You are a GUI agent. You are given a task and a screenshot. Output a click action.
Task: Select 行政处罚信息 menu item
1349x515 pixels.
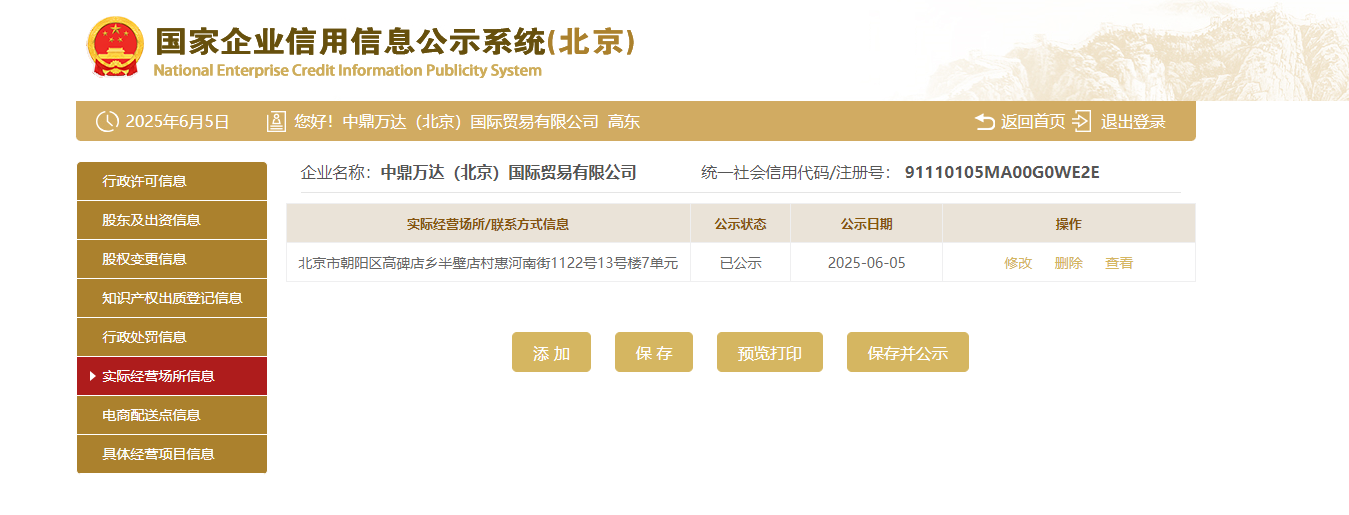tap(172, 337)
